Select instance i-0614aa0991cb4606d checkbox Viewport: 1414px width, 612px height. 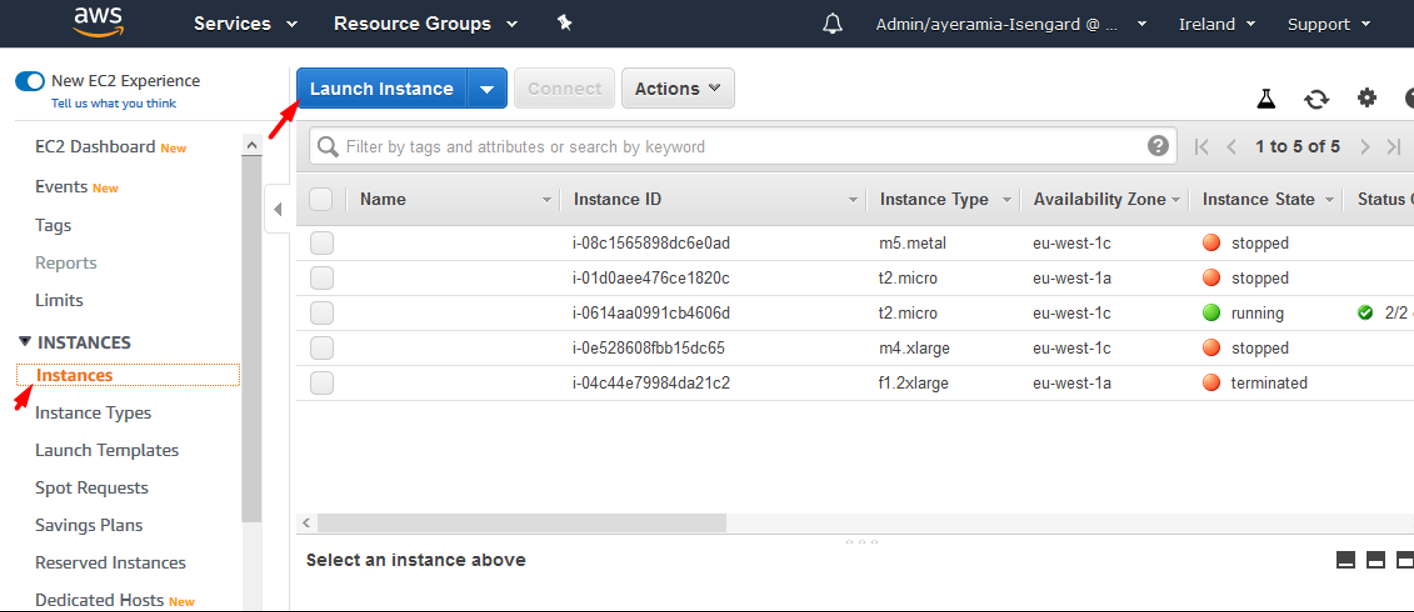point(321,313)
